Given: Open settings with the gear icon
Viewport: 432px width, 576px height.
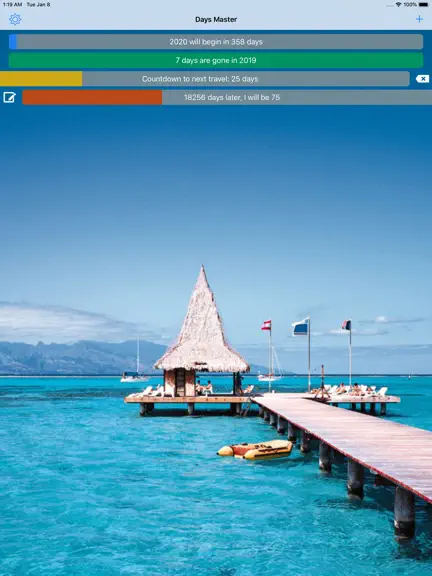Looking at the screenshot, I should click(x=15, y=19).
